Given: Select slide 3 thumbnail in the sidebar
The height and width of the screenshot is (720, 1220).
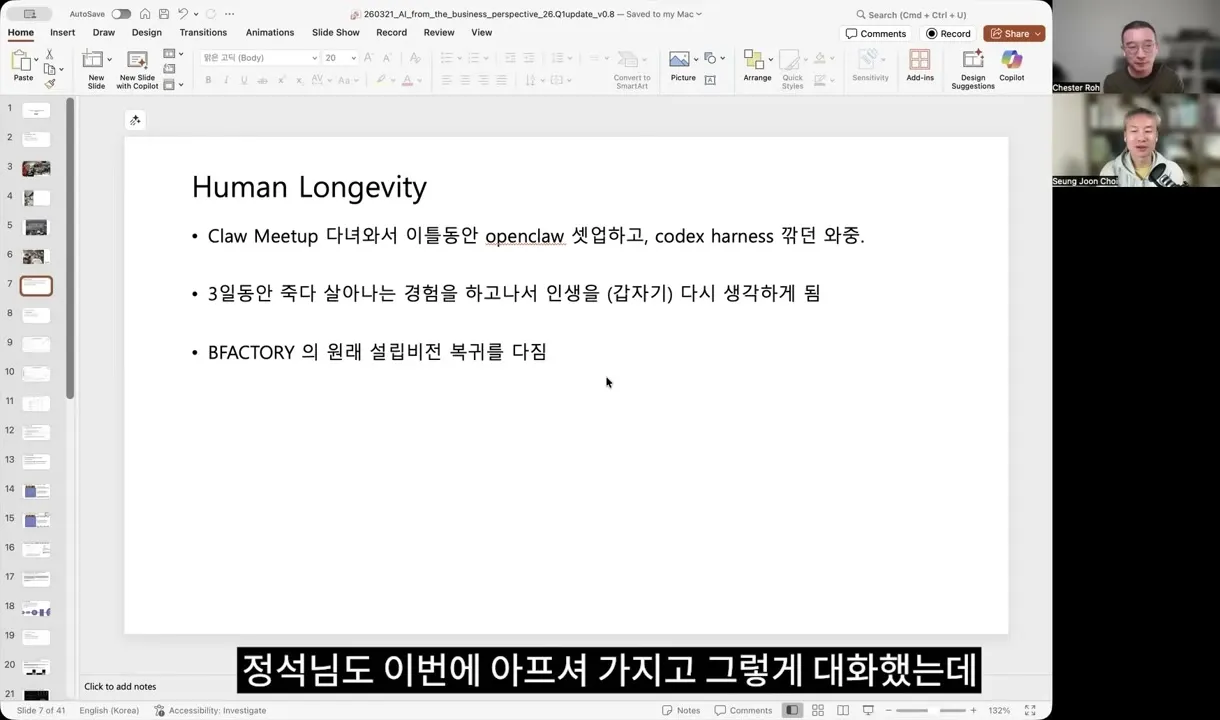Looking at the screenshot, I should click(x=36, y=167).
